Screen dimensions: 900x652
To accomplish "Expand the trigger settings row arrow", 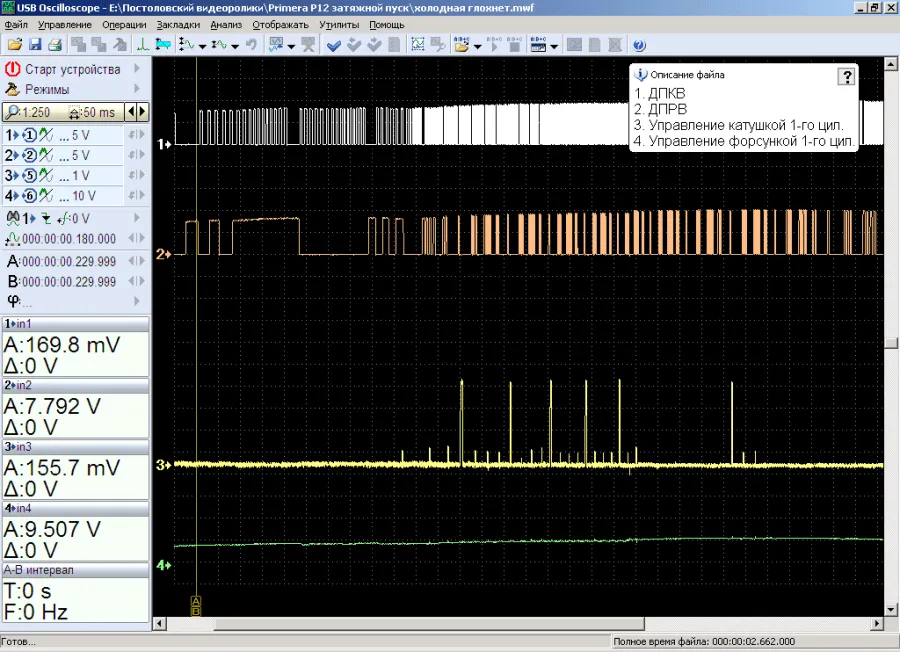I will point(137,218).
